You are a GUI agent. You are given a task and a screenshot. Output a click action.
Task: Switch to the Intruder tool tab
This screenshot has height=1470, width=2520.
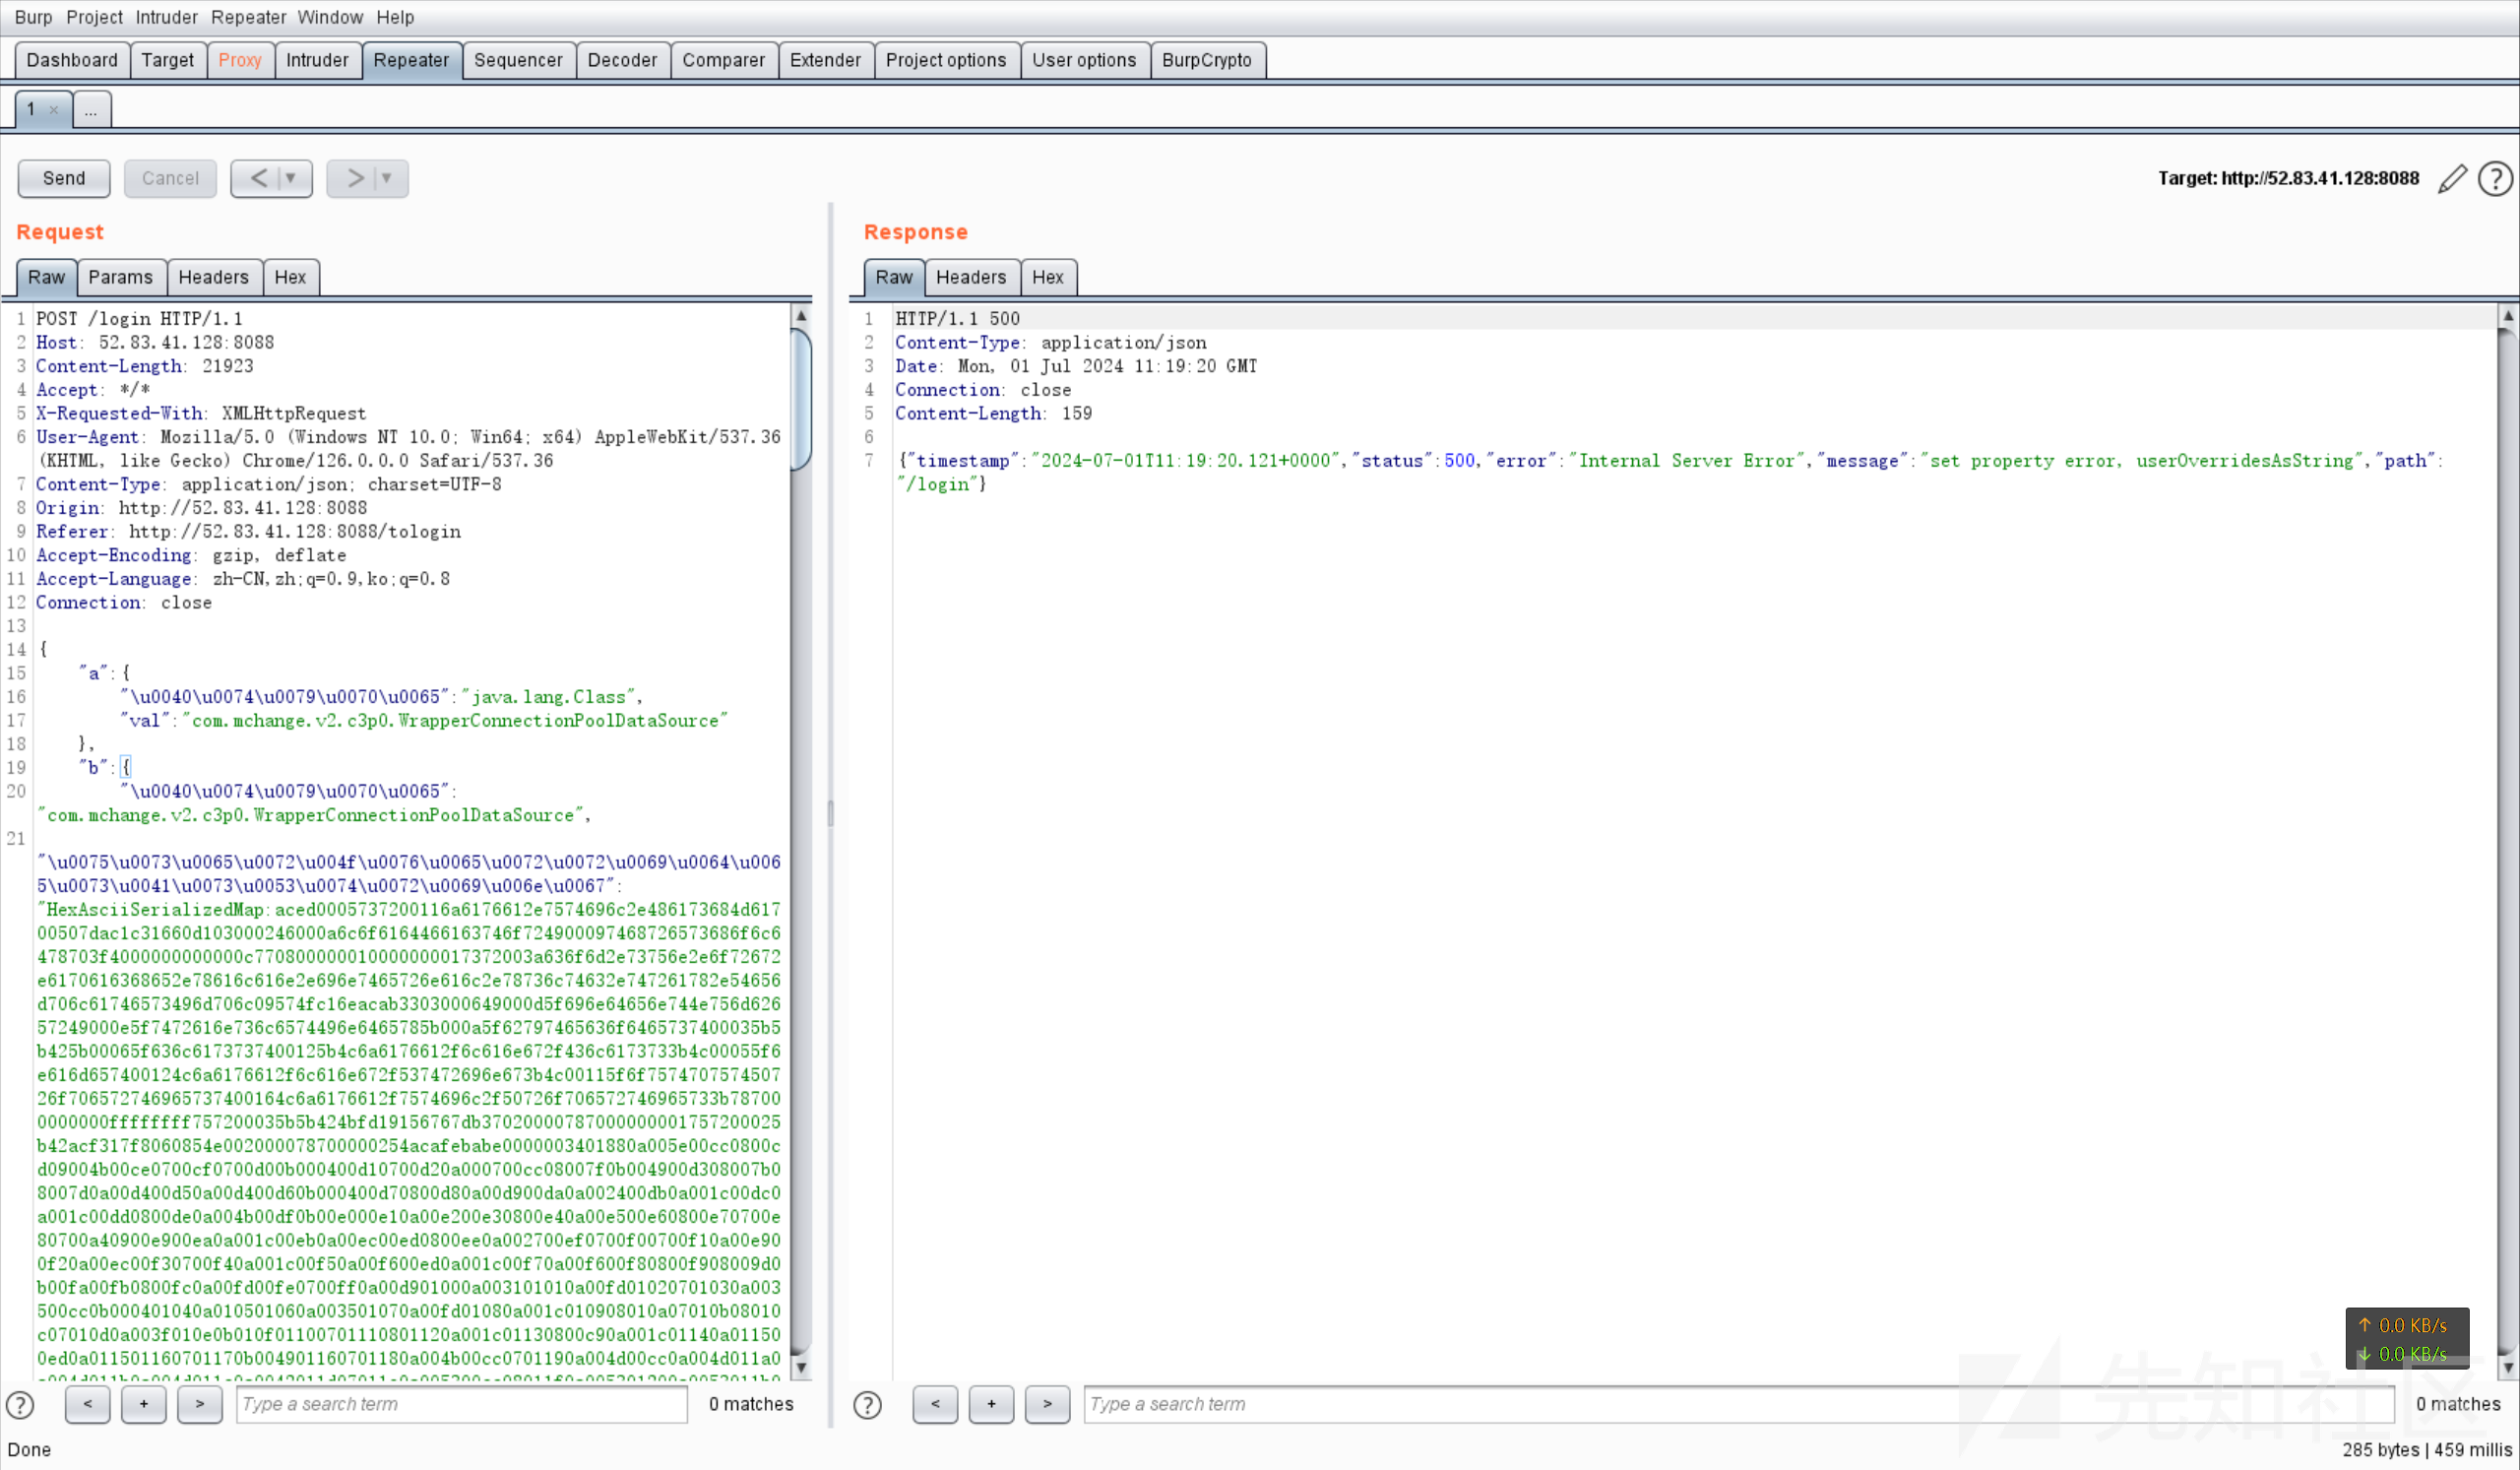point(317,60)
